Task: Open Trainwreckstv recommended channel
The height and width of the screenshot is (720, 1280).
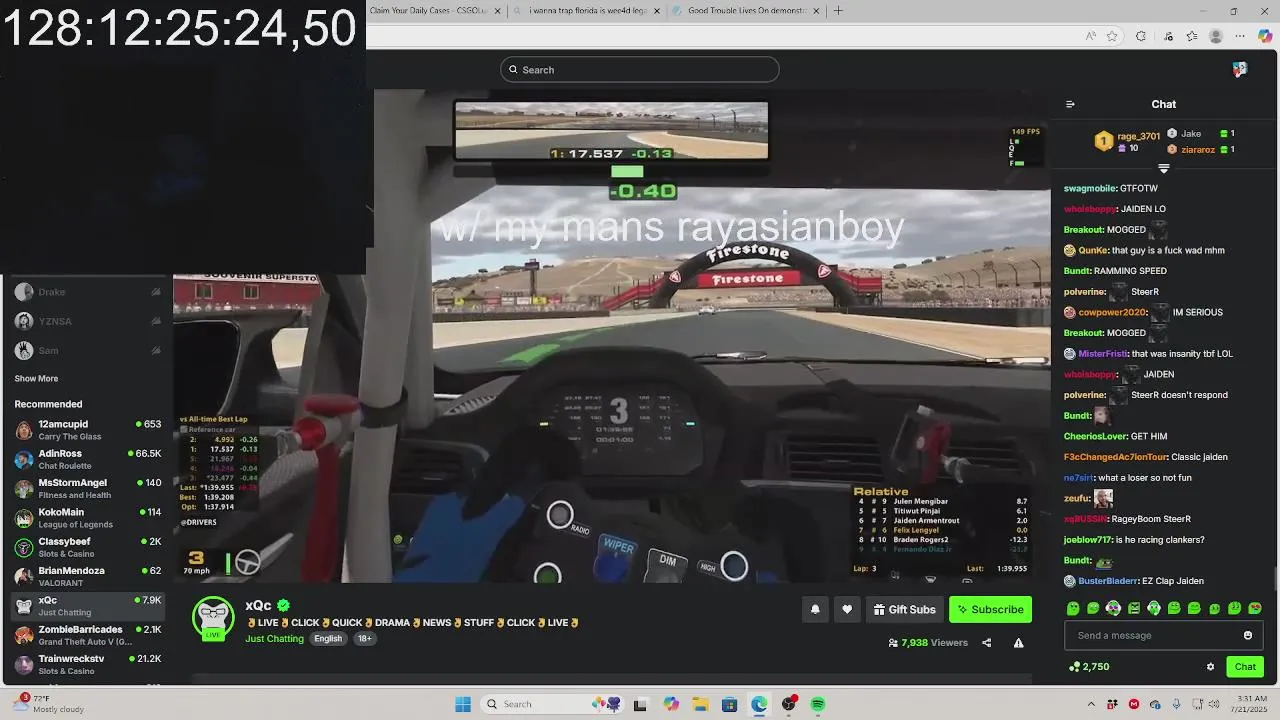Action: click(x=87, y=664)
